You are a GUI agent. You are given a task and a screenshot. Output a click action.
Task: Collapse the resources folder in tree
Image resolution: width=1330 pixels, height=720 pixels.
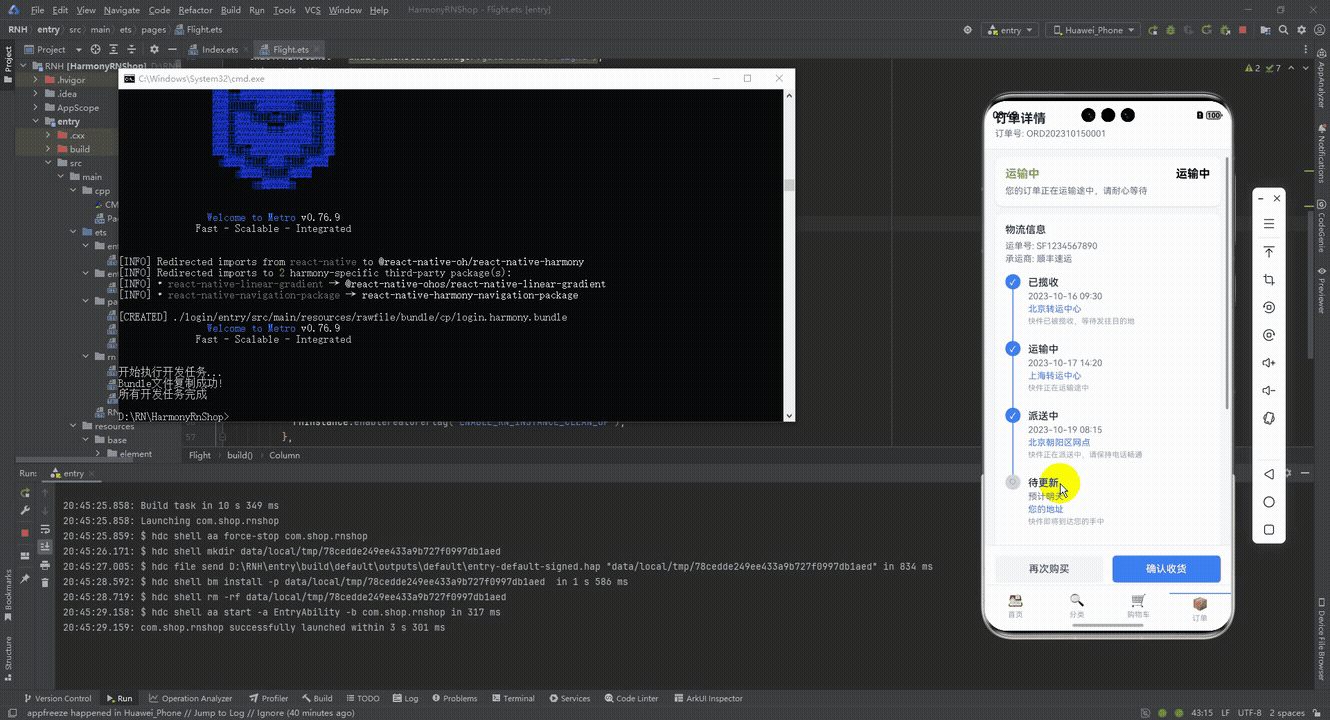click(x=74, y=426)
